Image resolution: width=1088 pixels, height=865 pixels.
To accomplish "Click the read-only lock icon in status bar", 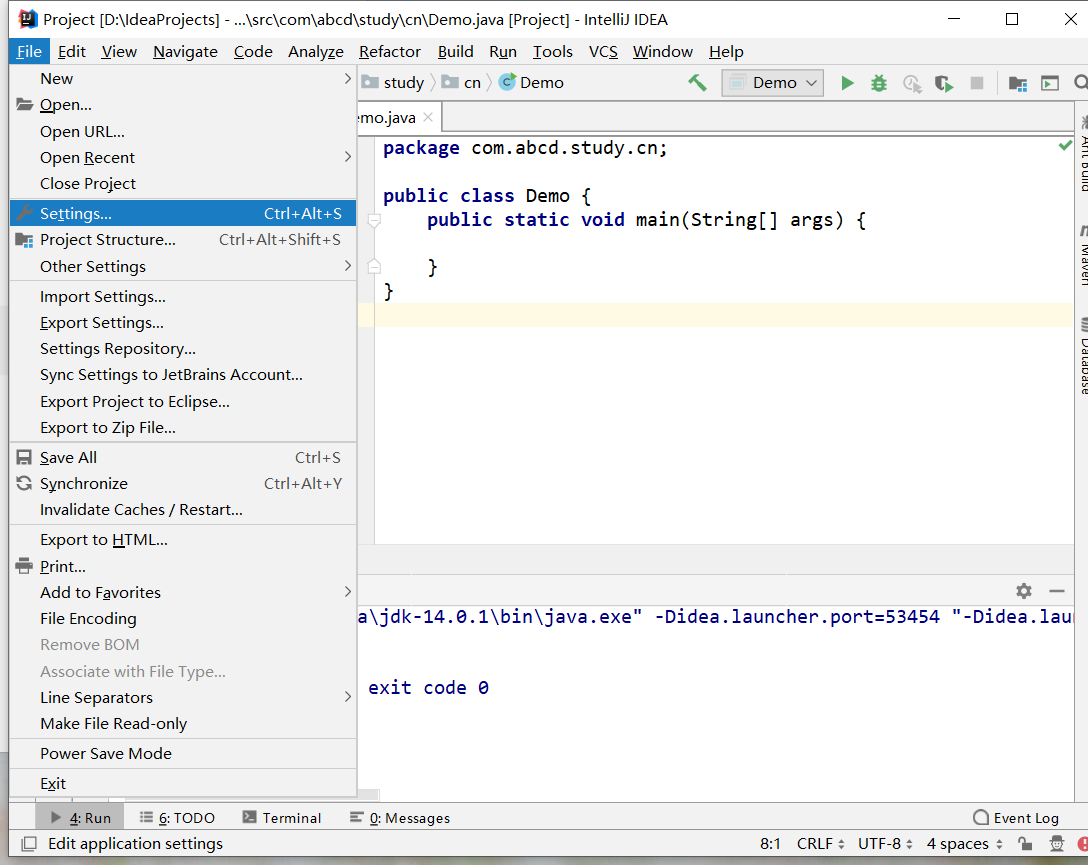I will click(1025, 843).
